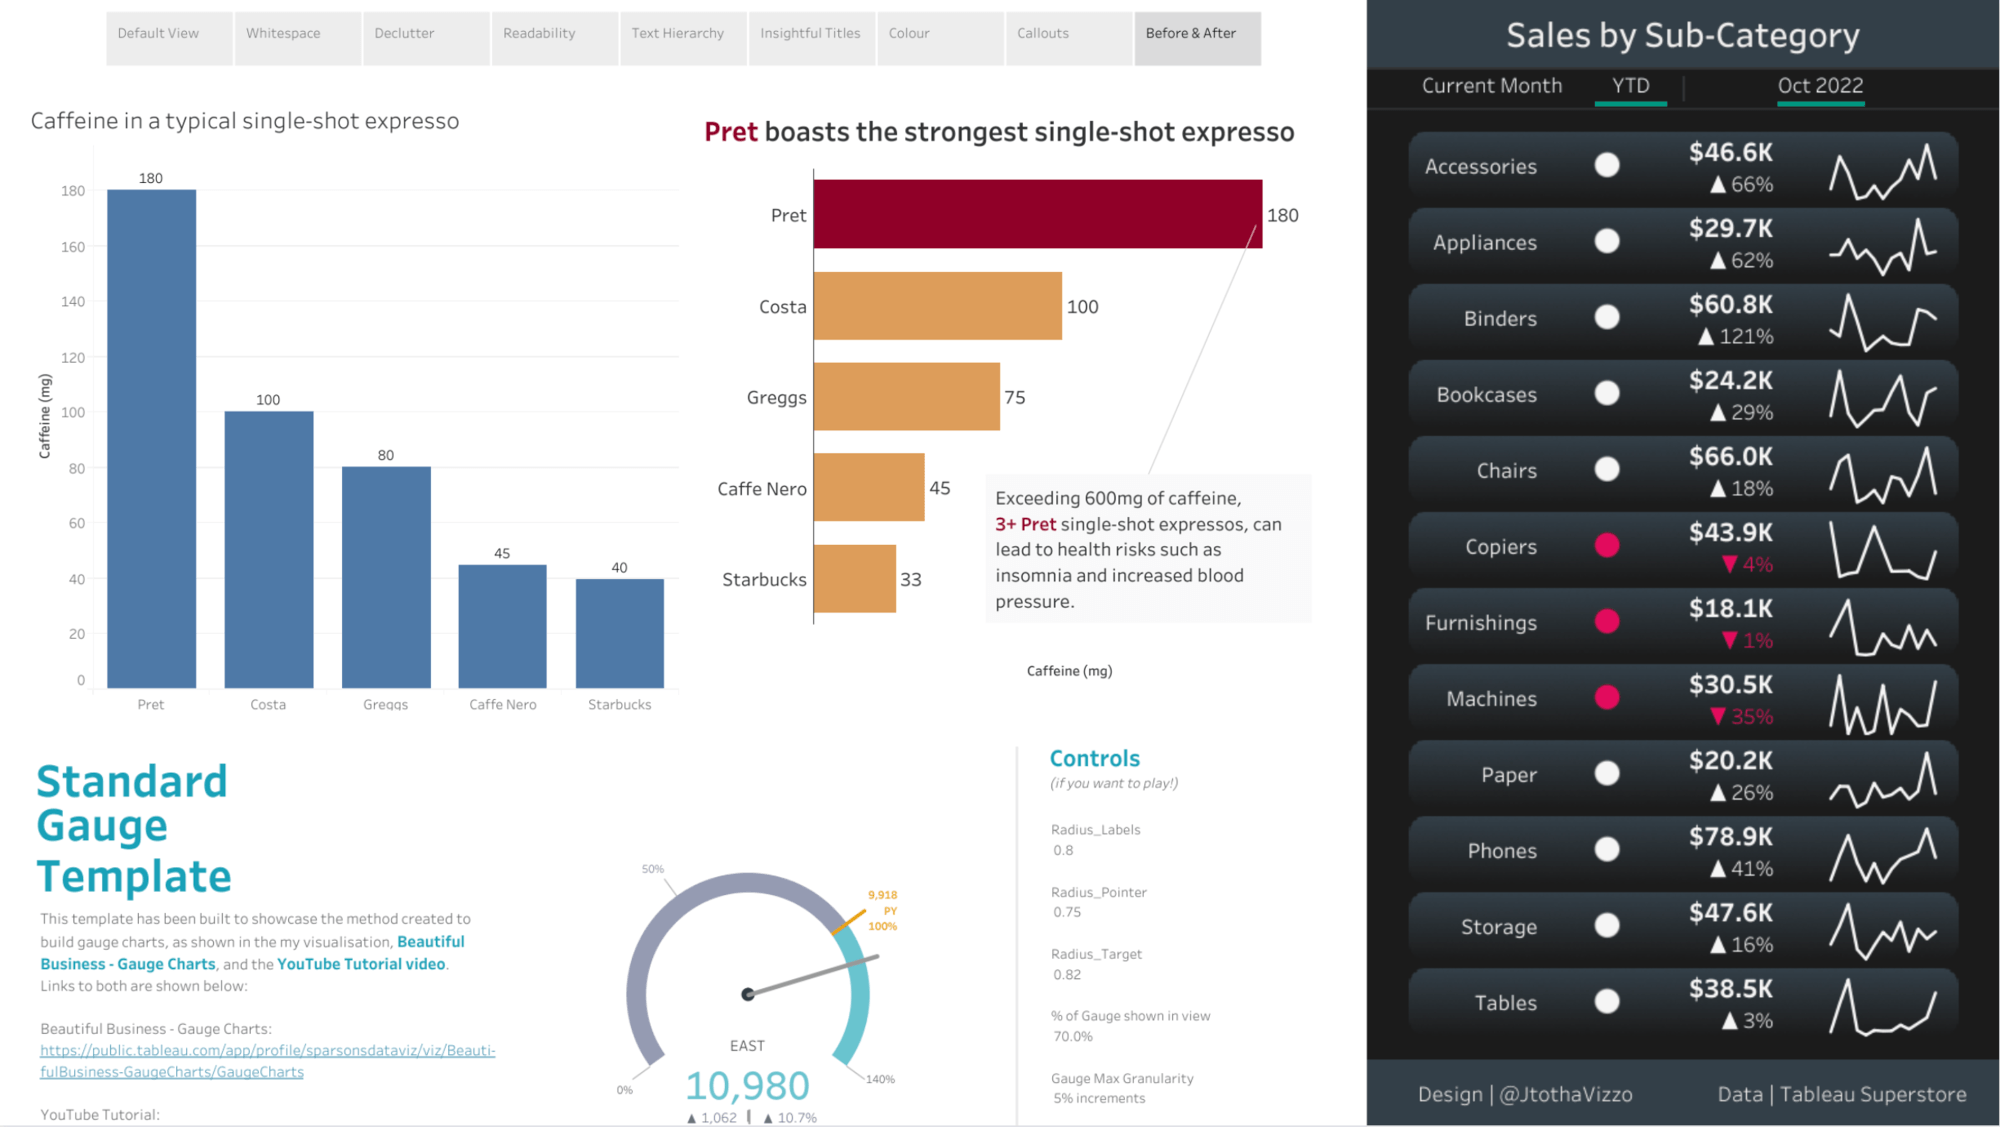Click the dark red Pret bar
The width and height of the screenshot is (2000, 1127).
point(1037,214)
